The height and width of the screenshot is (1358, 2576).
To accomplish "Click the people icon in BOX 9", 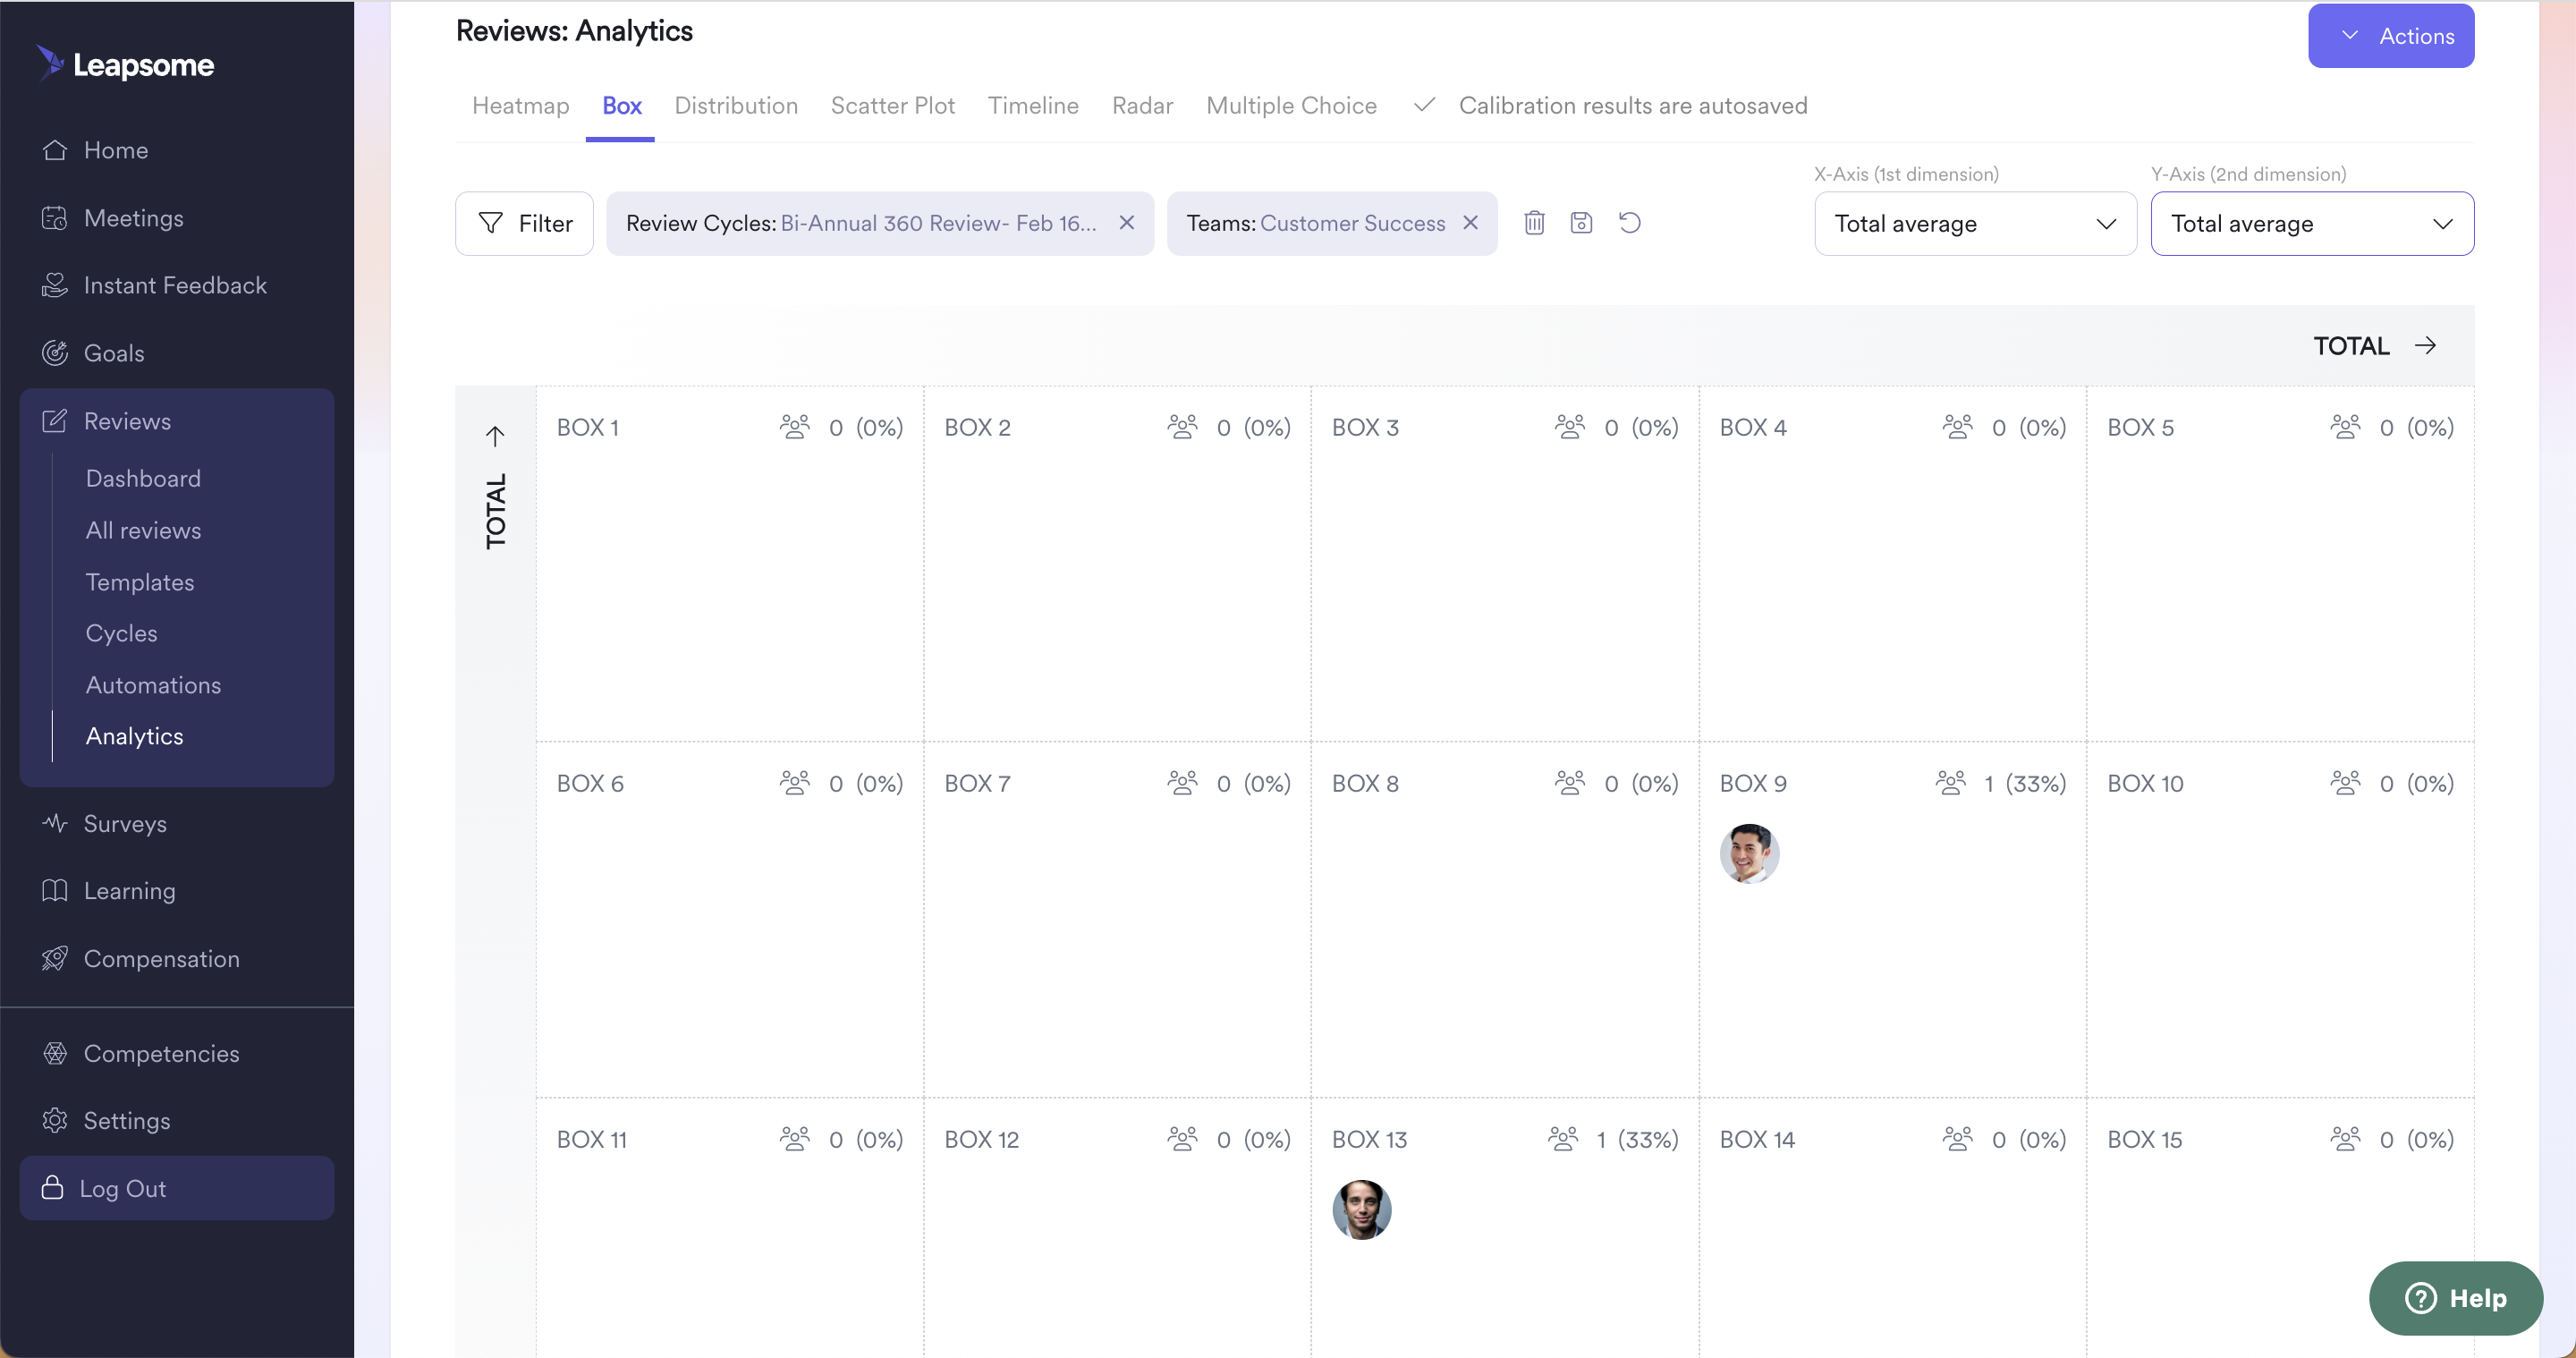I will click(x=1950, y=783).
